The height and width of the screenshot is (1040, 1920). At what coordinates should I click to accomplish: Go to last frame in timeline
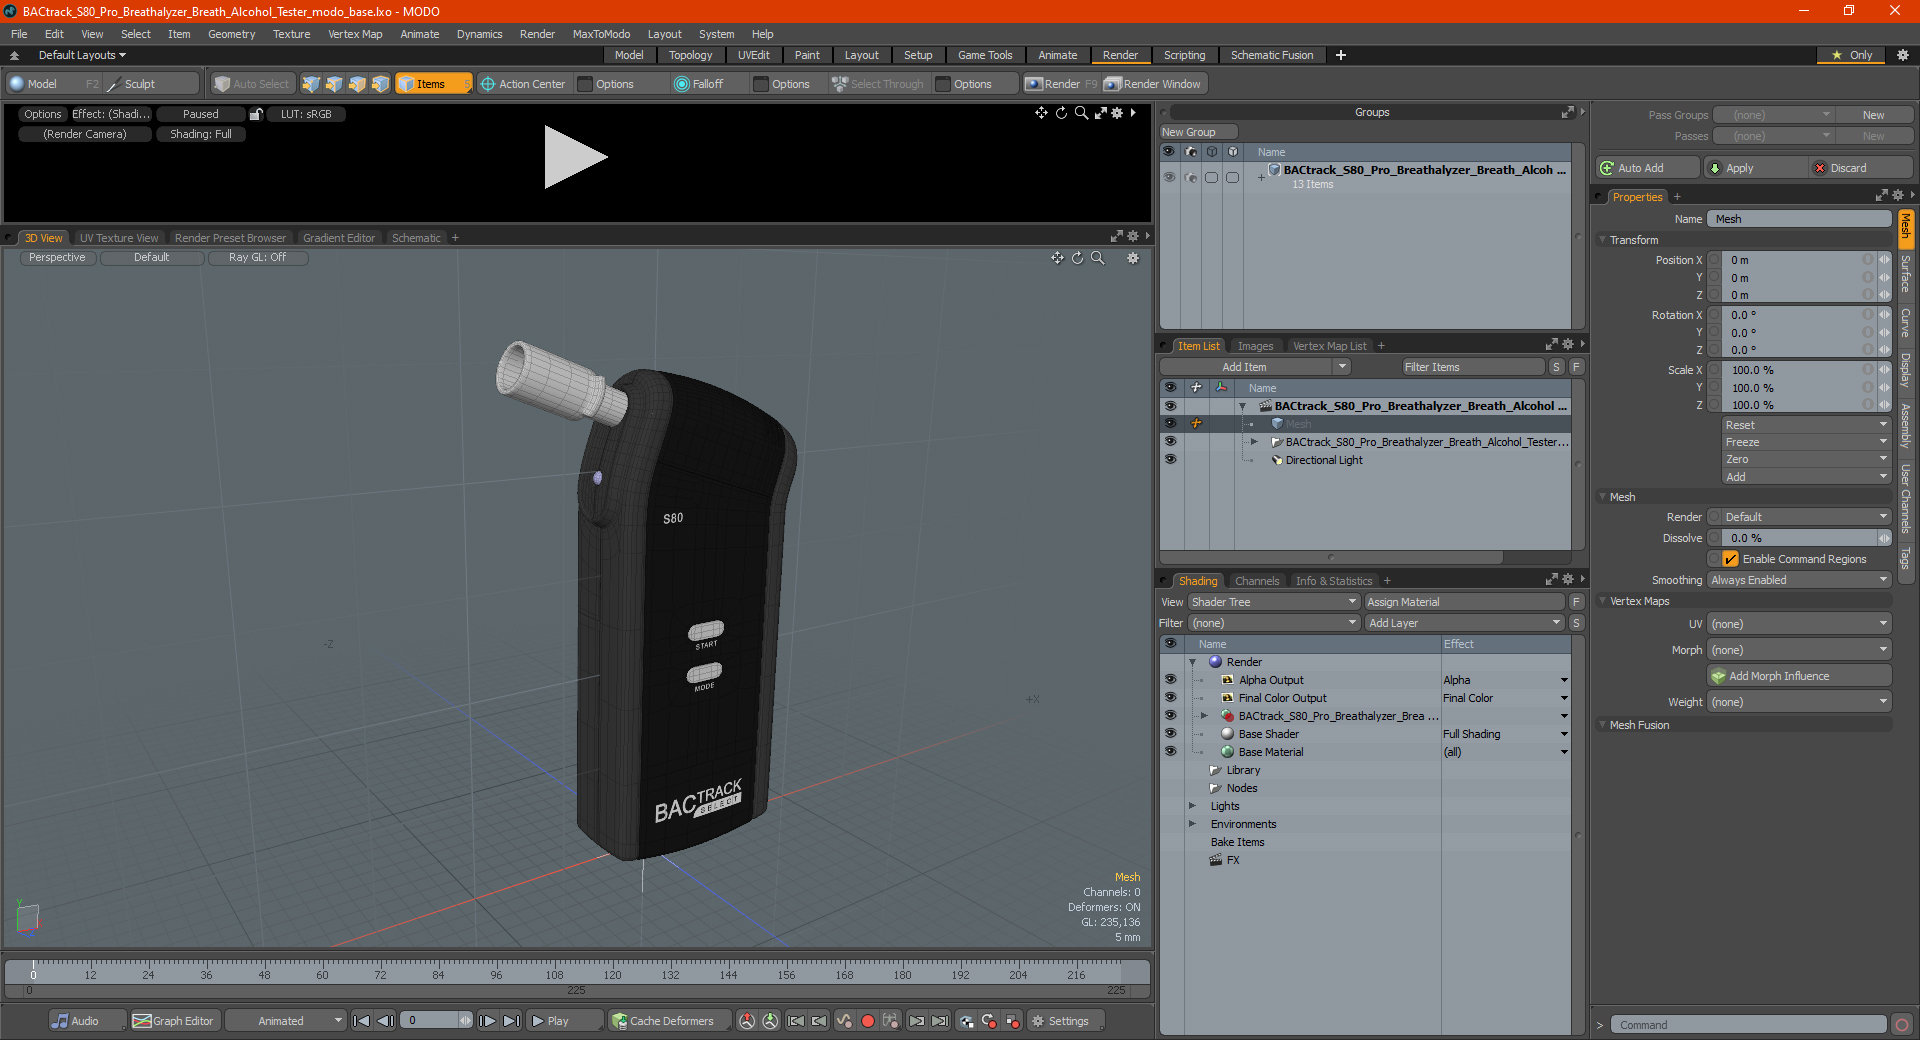[511, 1021]
